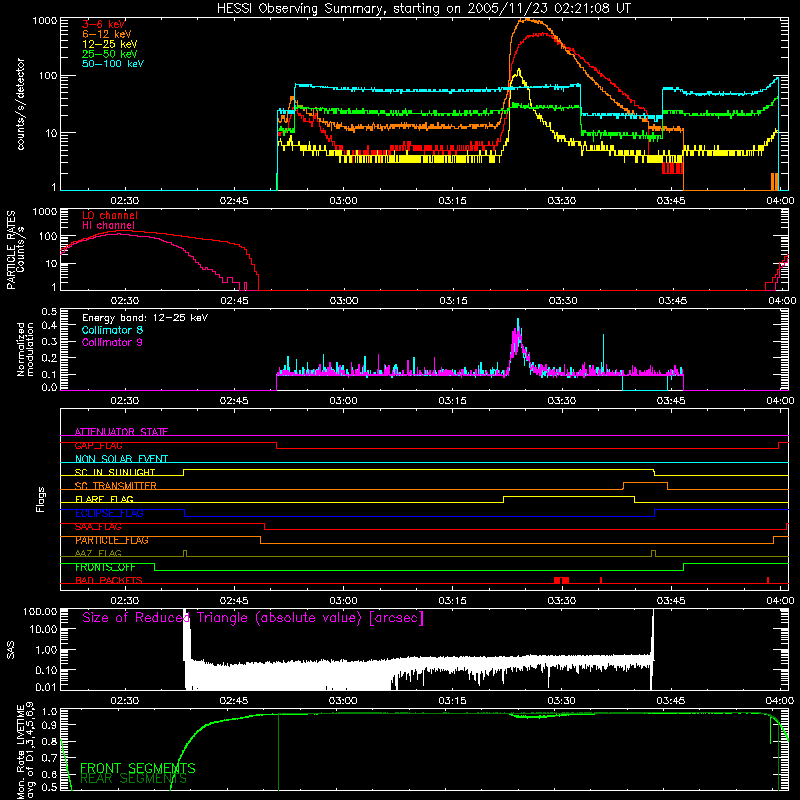Image resolution: width=800 pixels, height=800 pixels.
Task: Click the PARTICLE_FLAG label
Action: [112, 540]
